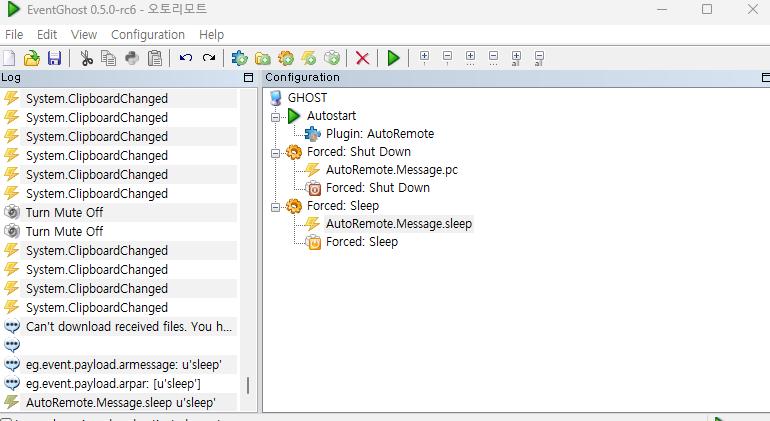Click the Undo arrow in the toolbar
770x421 pixels.
[x=186, y=58]
